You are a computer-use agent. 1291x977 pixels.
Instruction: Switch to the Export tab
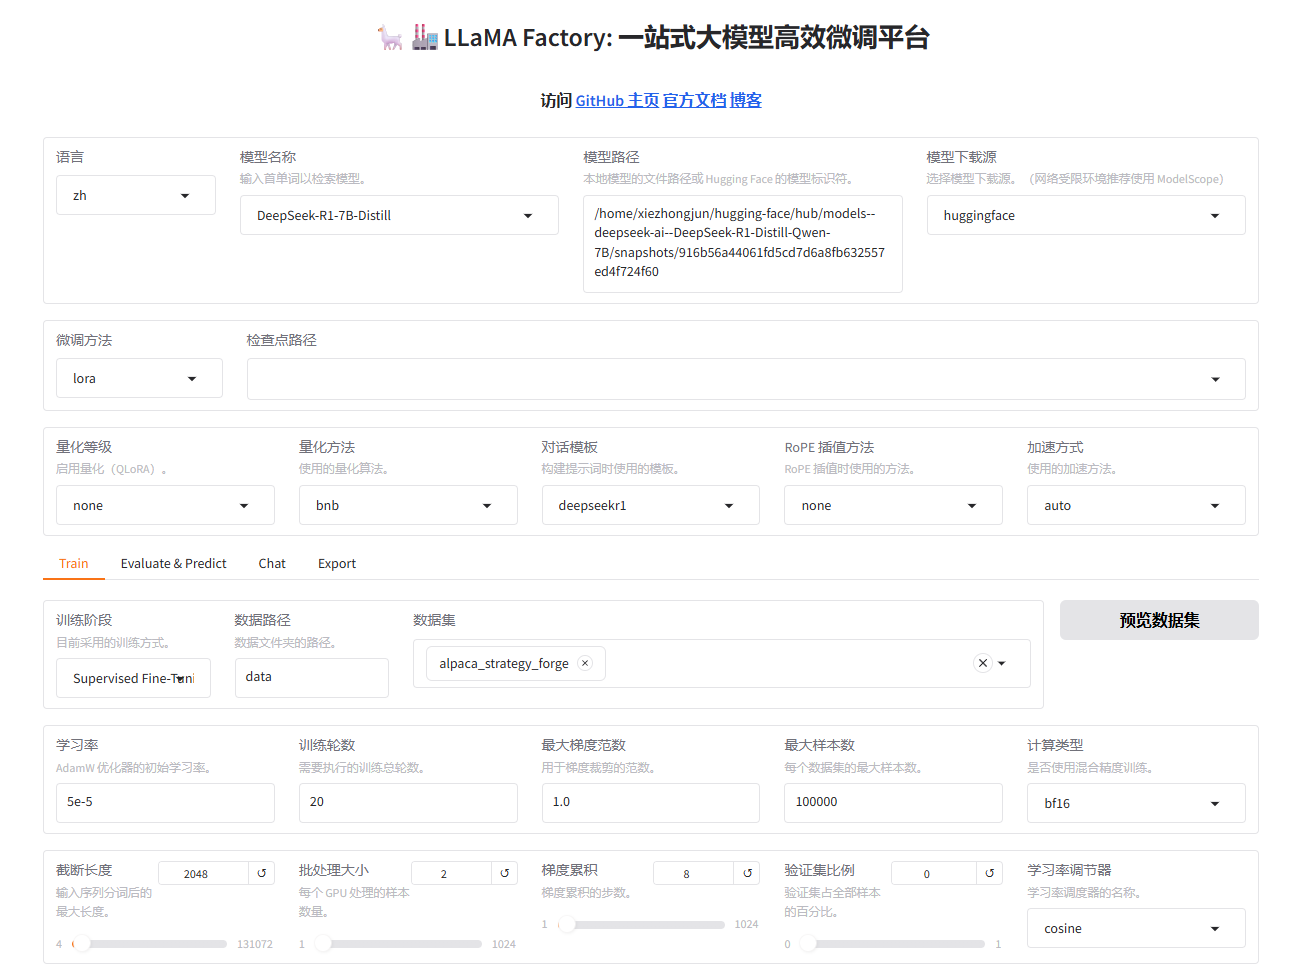click(x=337, y=563)
